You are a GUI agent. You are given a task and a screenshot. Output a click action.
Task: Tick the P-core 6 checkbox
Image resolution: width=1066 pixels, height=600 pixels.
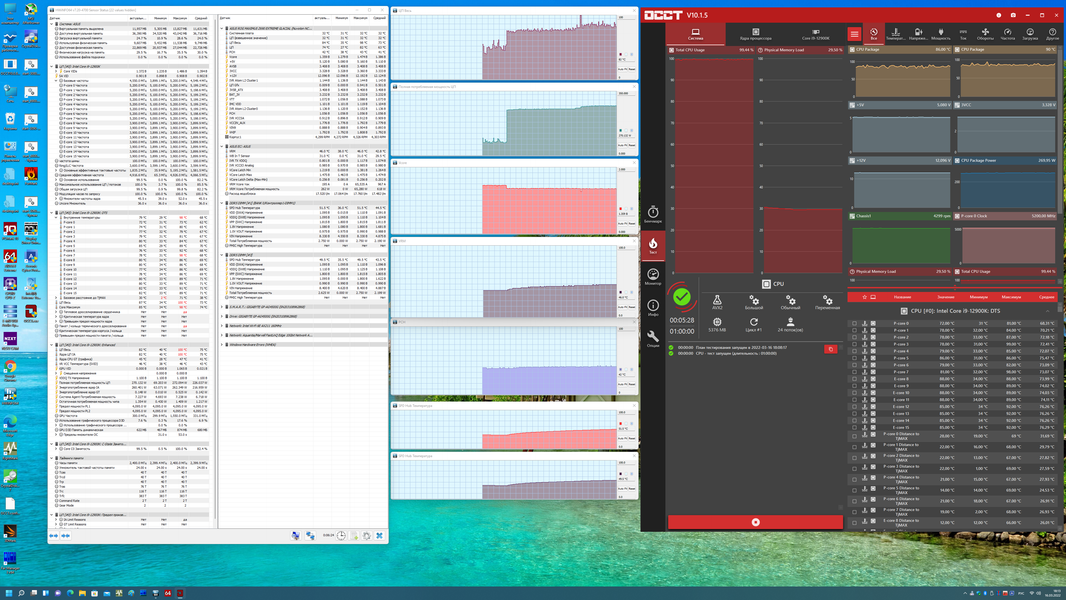click(x=855, y=365)
